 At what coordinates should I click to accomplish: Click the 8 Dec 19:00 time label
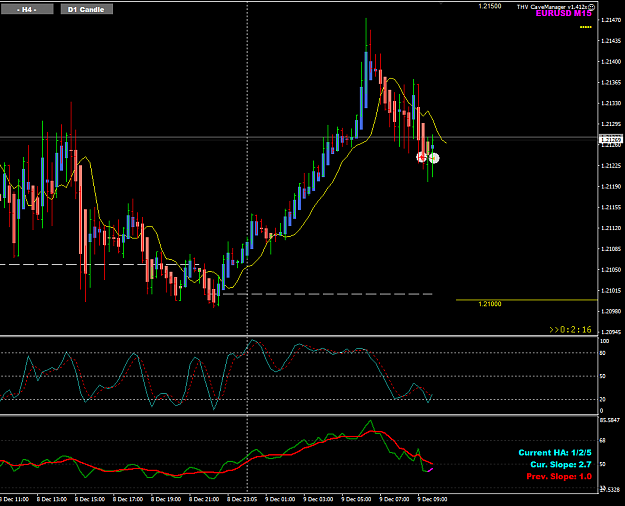tap(166, 499)
